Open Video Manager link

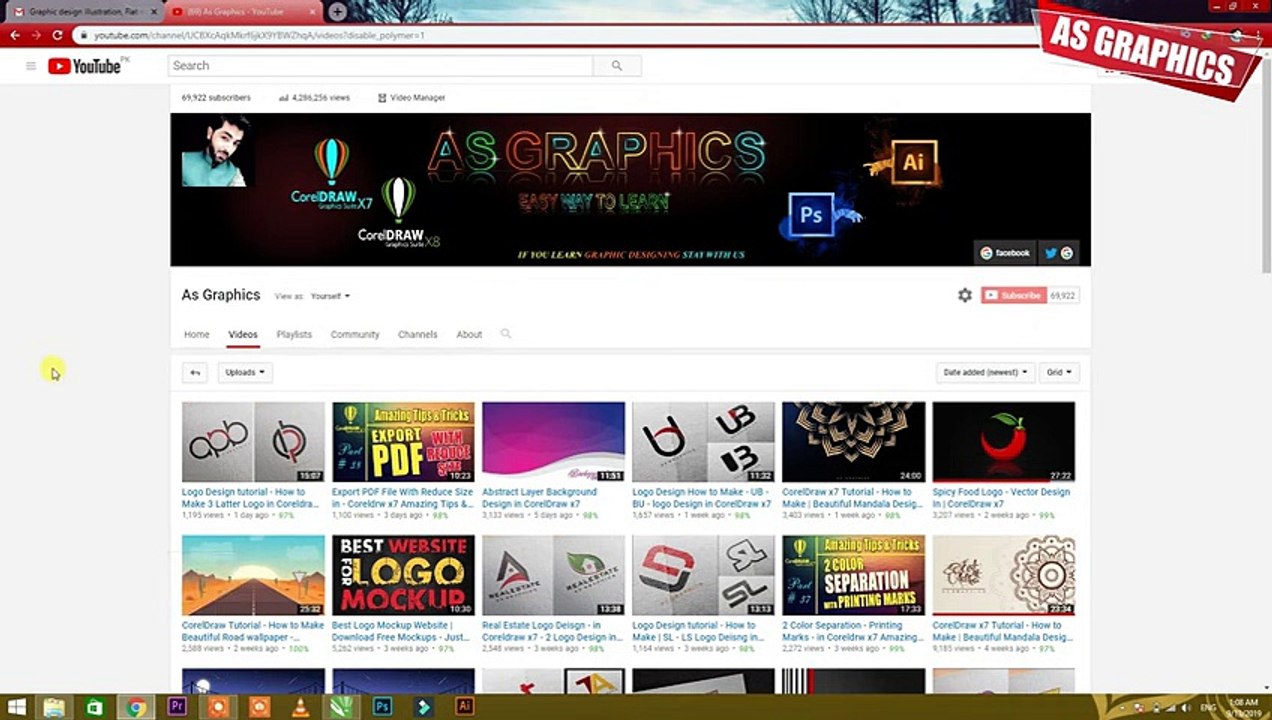[x=411, y=98]
